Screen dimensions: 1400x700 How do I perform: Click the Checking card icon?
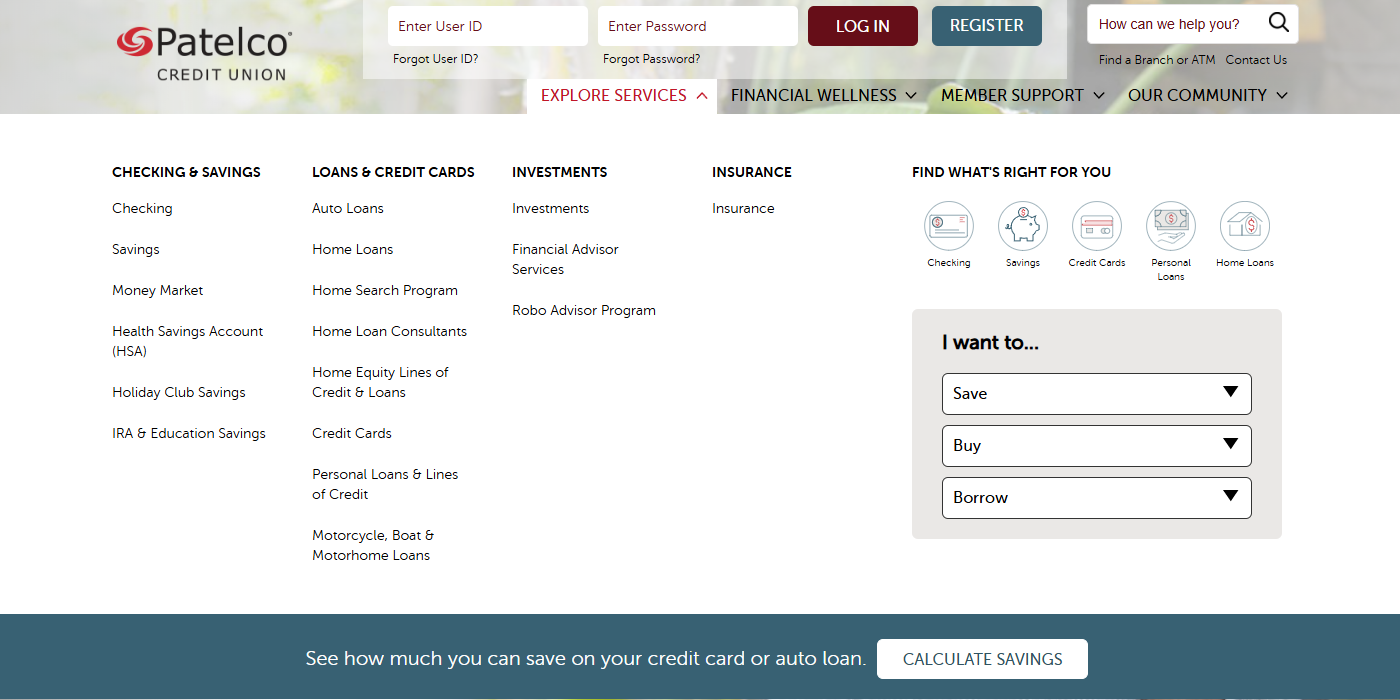[948, 226]
